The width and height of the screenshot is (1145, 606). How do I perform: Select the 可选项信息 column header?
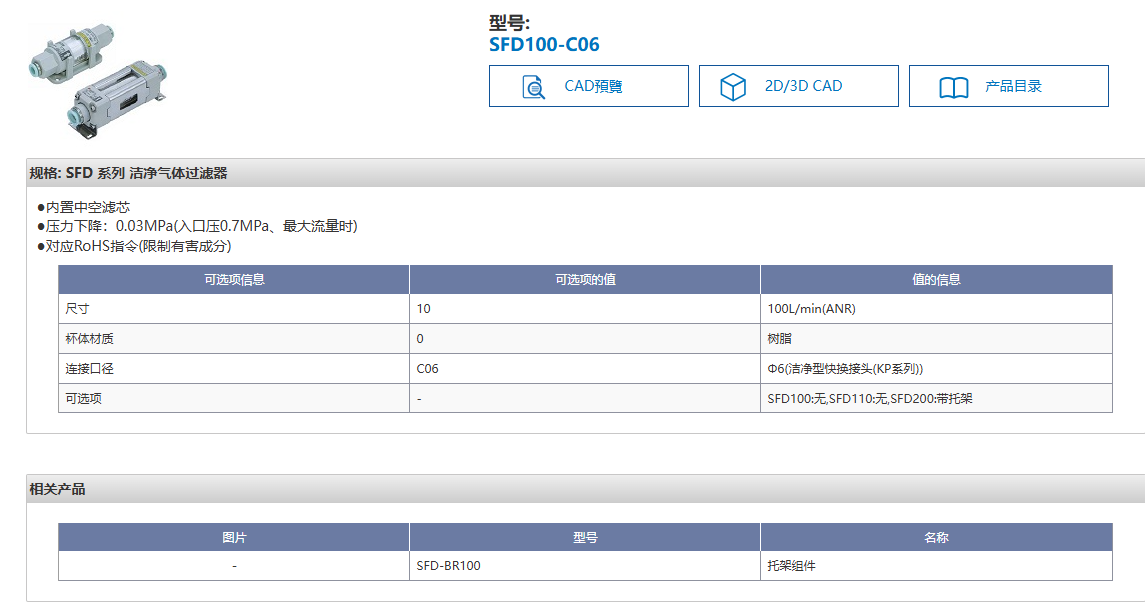(x=234, y=280)
